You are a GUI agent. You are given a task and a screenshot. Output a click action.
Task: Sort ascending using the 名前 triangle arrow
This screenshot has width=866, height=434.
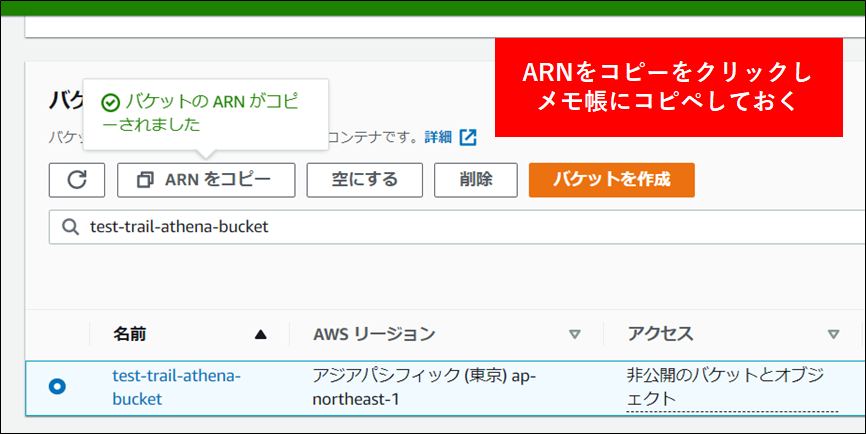261,334
